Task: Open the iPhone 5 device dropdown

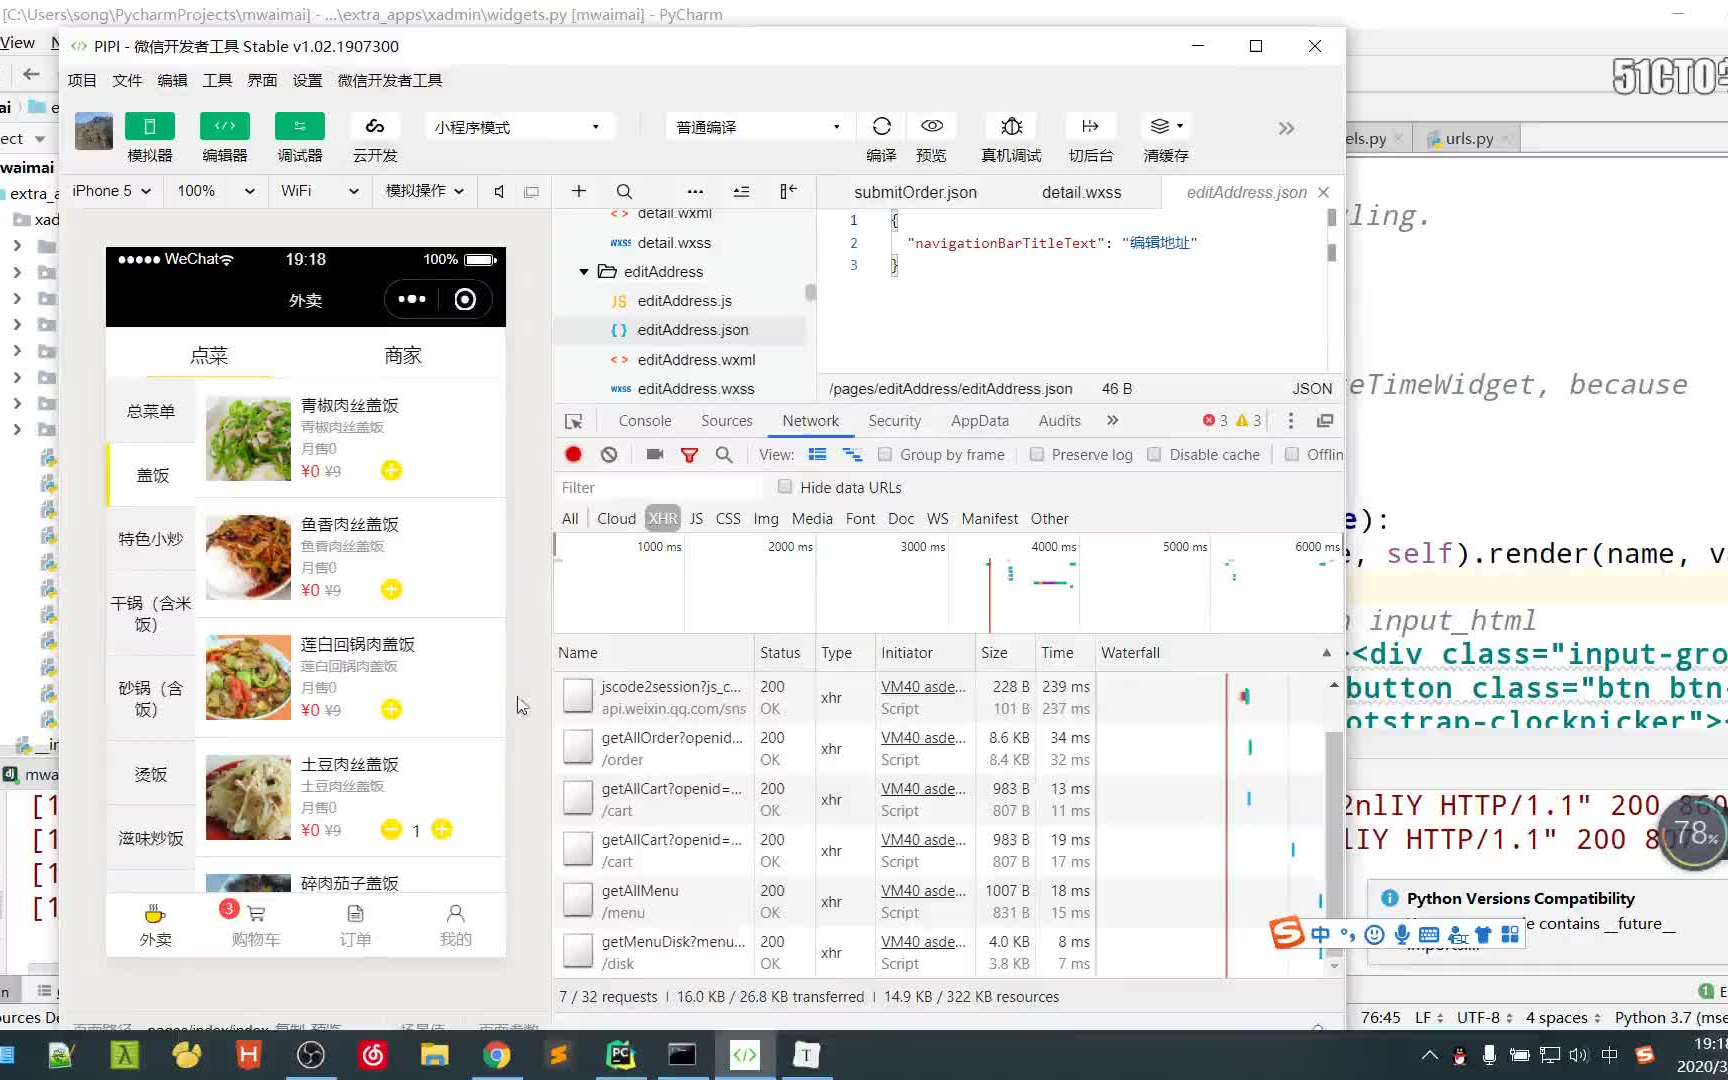Action: (112, 191)
